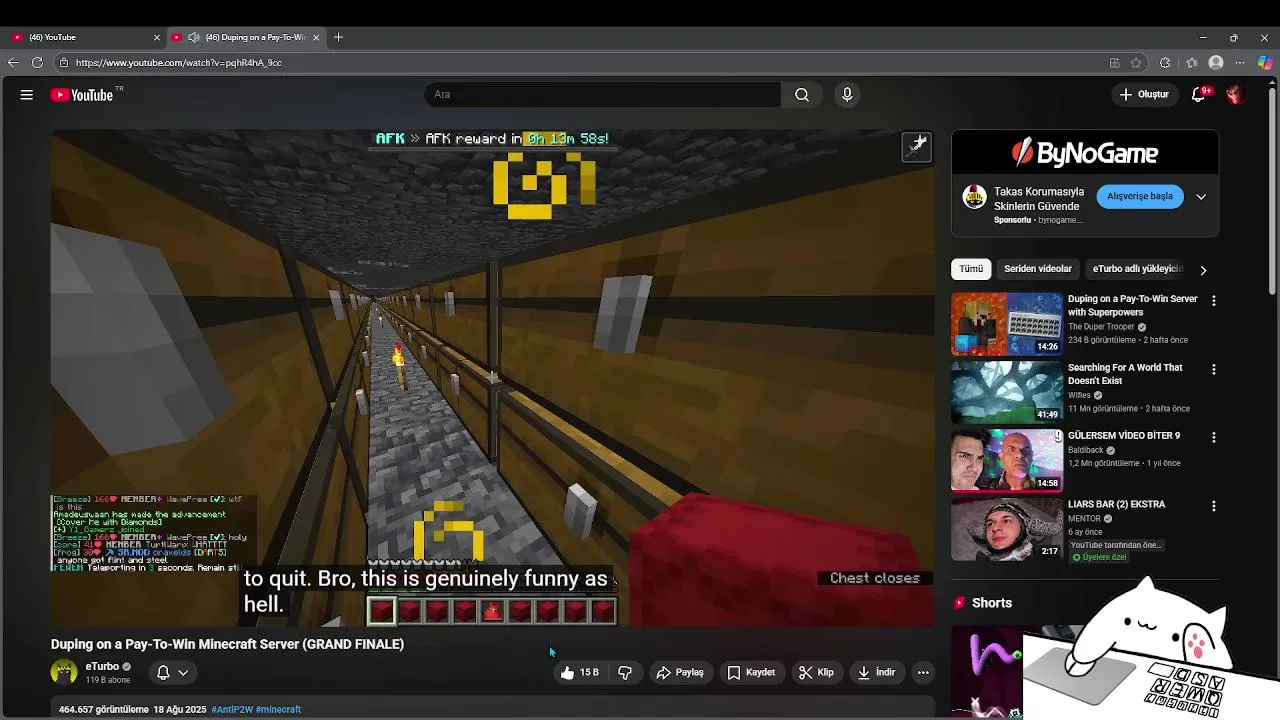The height and width of the screenshot is (720, 1280).
Task: Open the eTurbo channel avatar
Action: click(x=64, y=673)
